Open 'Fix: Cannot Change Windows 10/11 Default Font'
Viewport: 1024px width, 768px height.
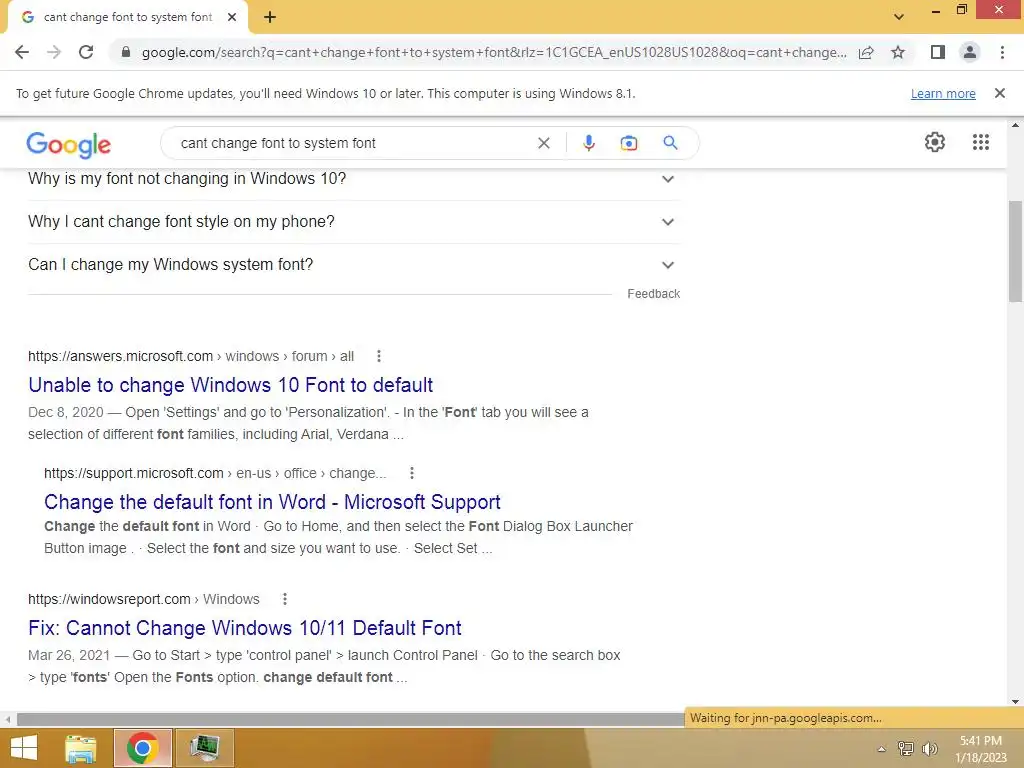point(245,628)
